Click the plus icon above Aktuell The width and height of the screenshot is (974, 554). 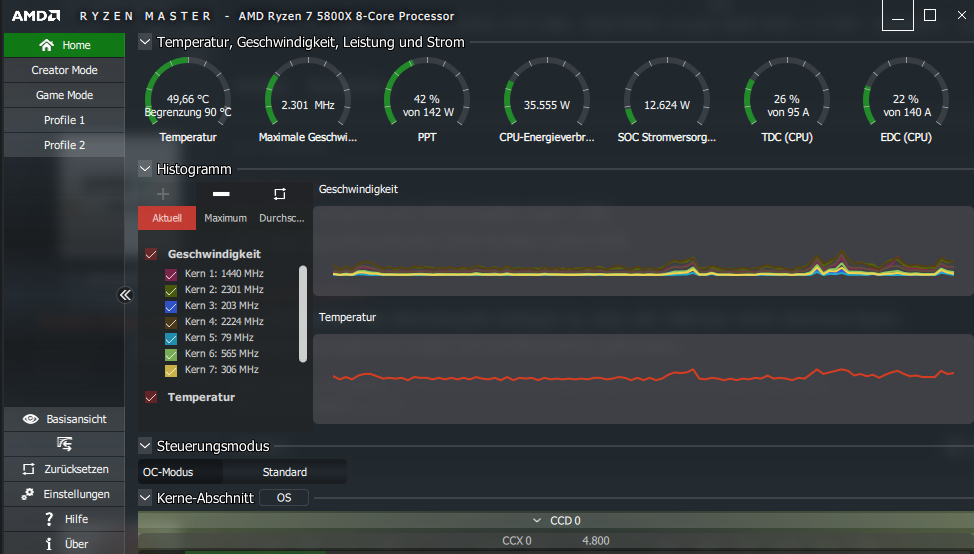(x=163, y=194)
